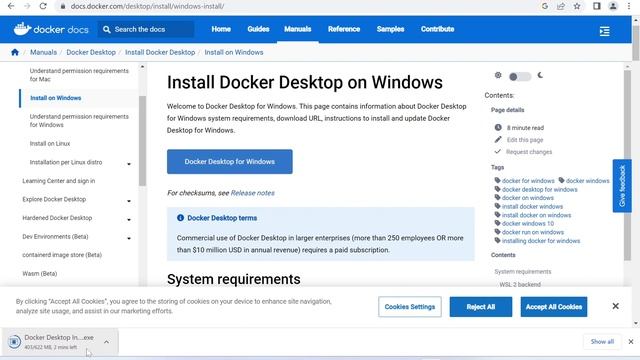Dismiss cookie banner with X icon
640x360 pixels.
coord(616,306)
